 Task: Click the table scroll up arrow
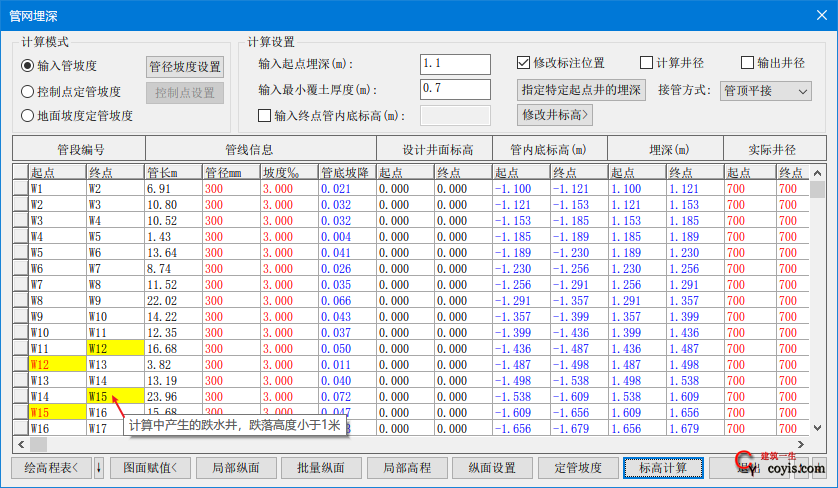[817, 173]
